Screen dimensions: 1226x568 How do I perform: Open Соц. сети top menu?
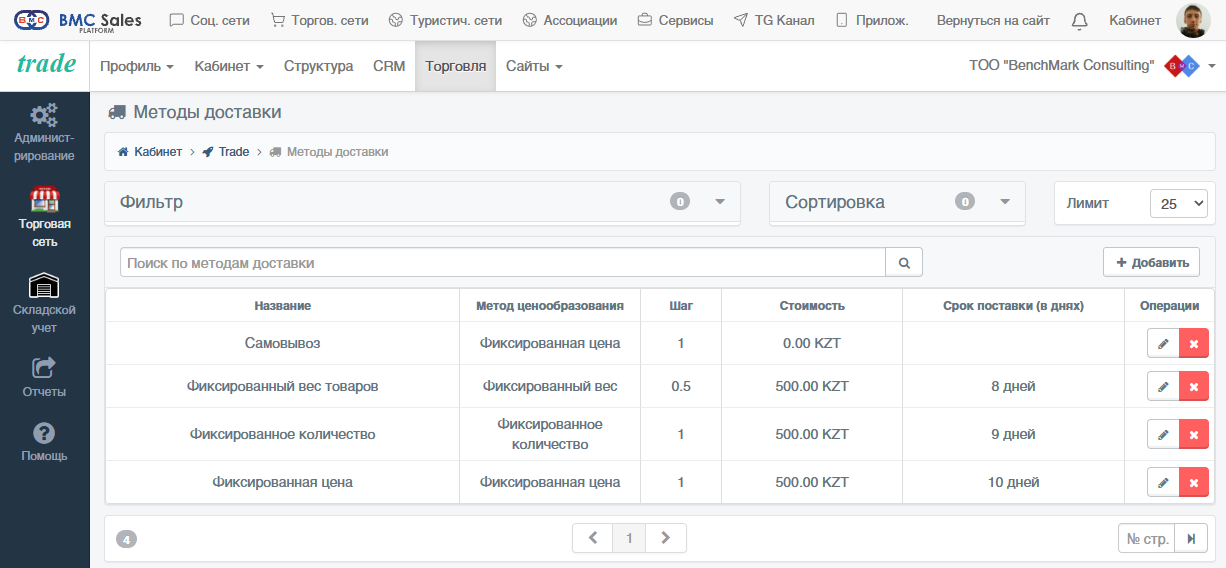tap(209, 20)
